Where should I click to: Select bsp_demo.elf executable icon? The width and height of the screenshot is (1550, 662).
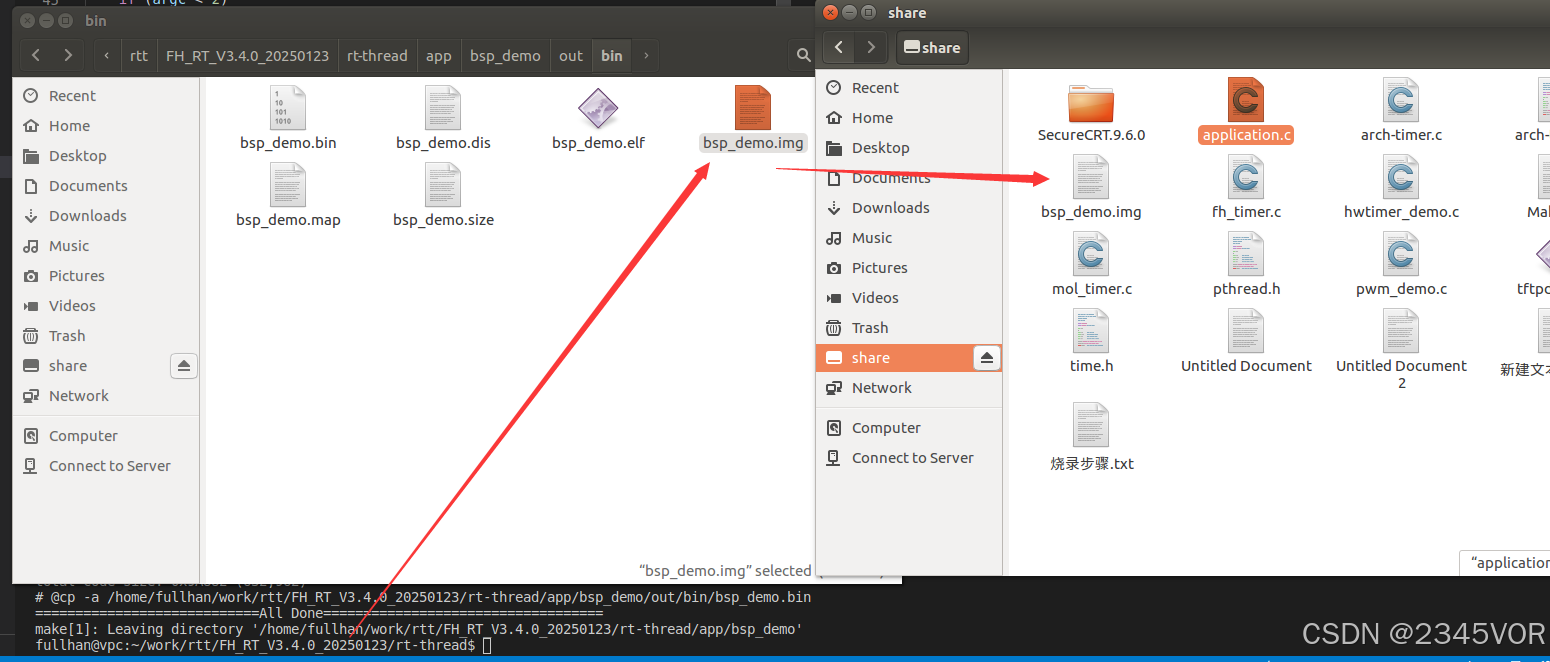598,107
